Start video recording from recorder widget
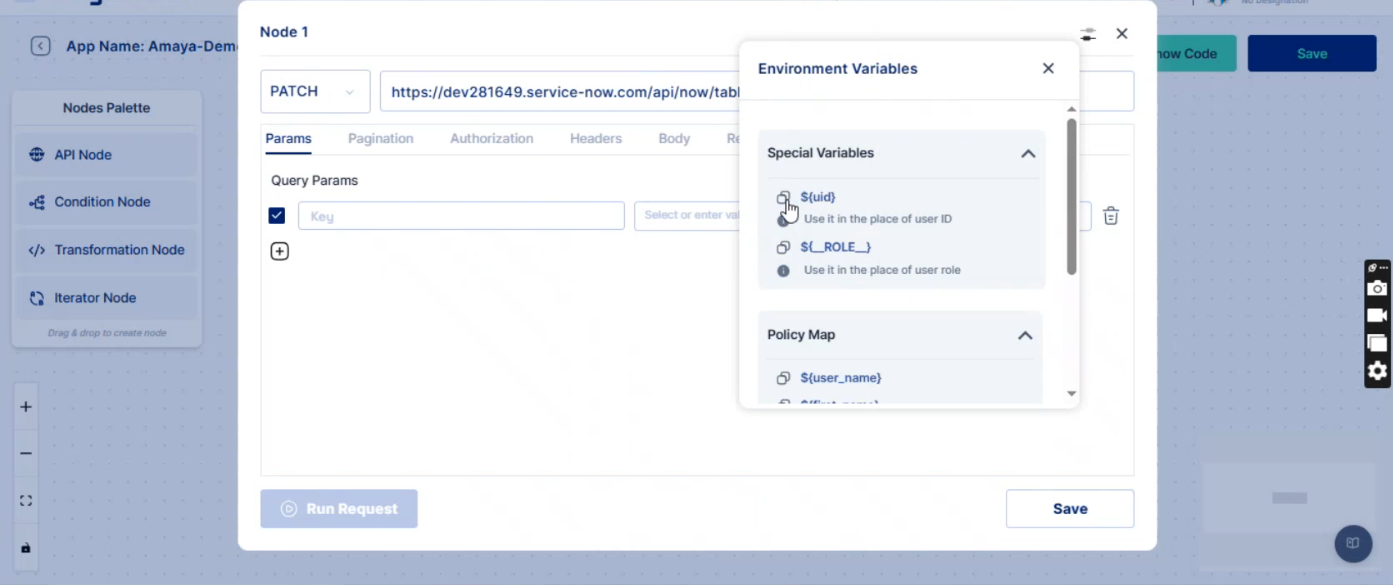 (1378, 315)
